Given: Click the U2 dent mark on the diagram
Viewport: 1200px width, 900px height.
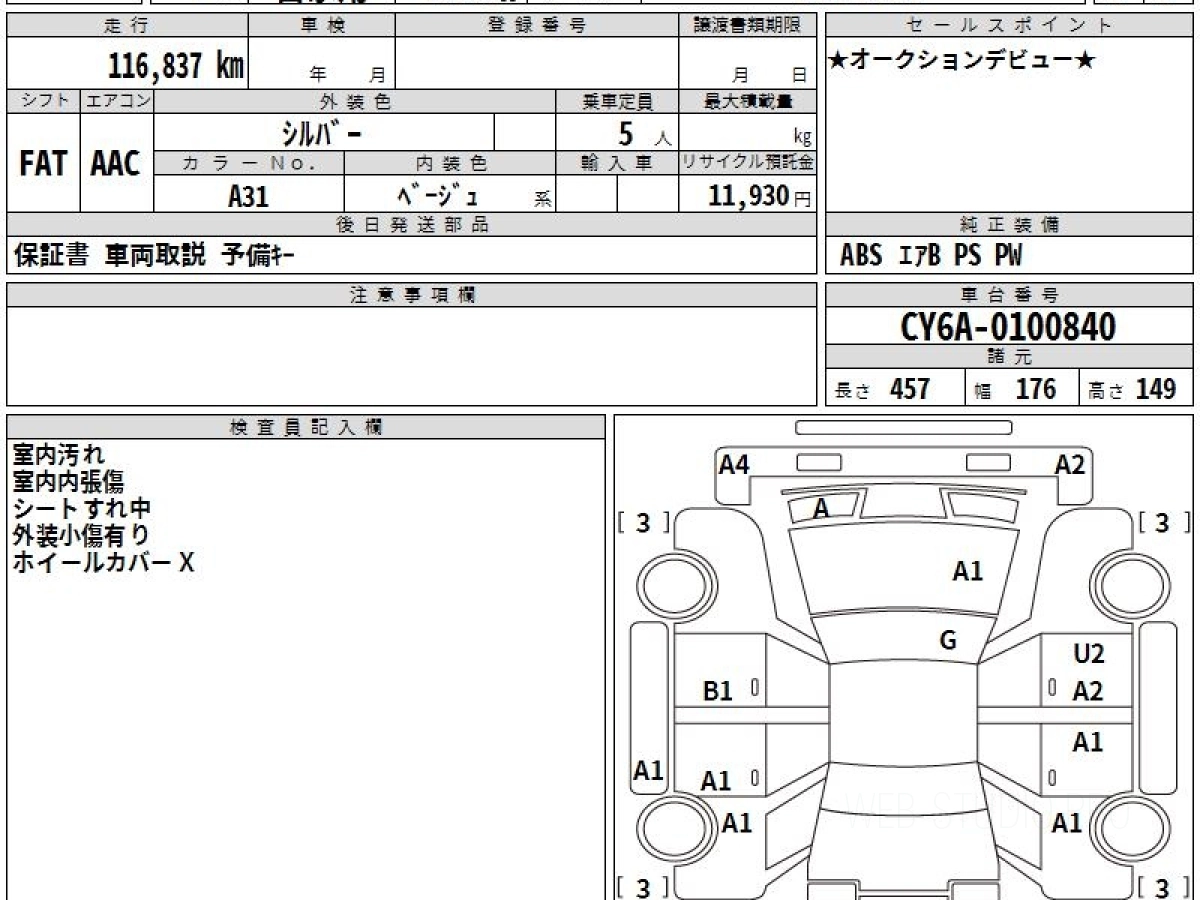Looking at the screenshot, I should coord(1088,654).
